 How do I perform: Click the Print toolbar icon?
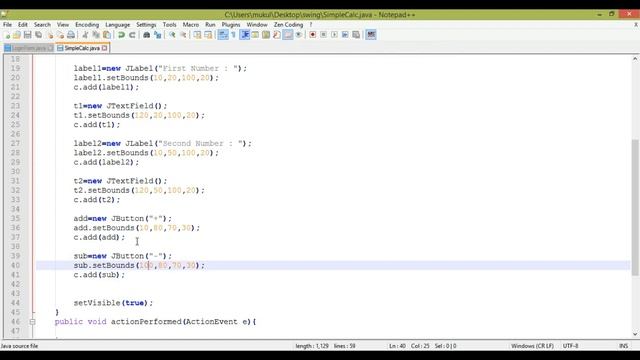coord(71,35)
